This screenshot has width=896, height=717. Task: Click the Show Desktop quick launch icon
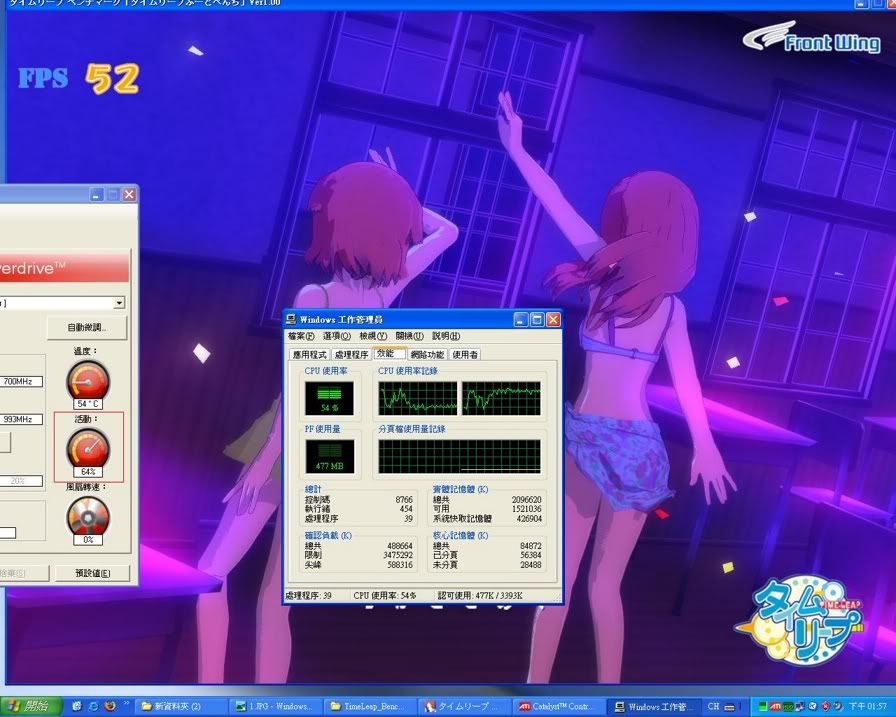point(77,706)
